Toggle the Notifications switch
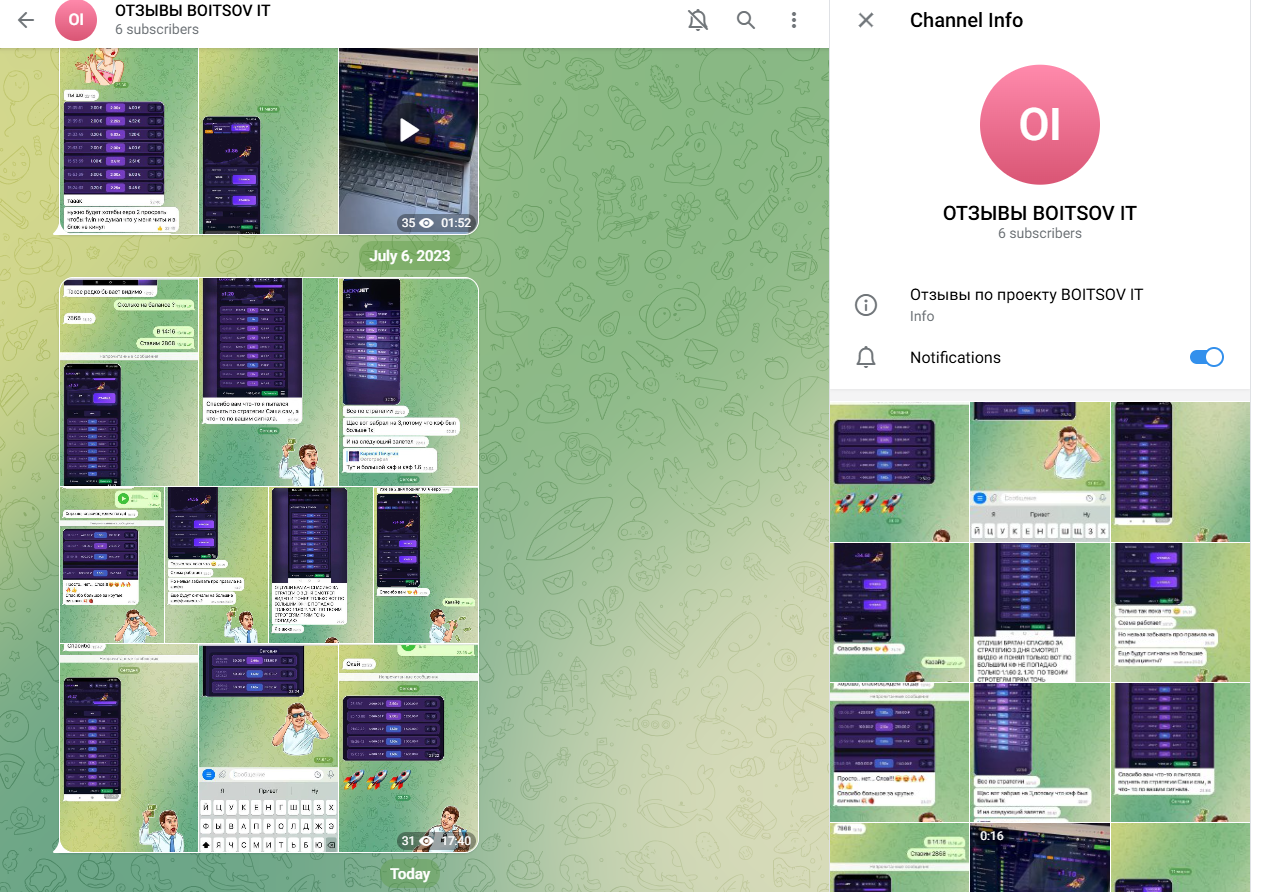Image resolution: width=1285 pixels, height=892 pixels. 1207,357
